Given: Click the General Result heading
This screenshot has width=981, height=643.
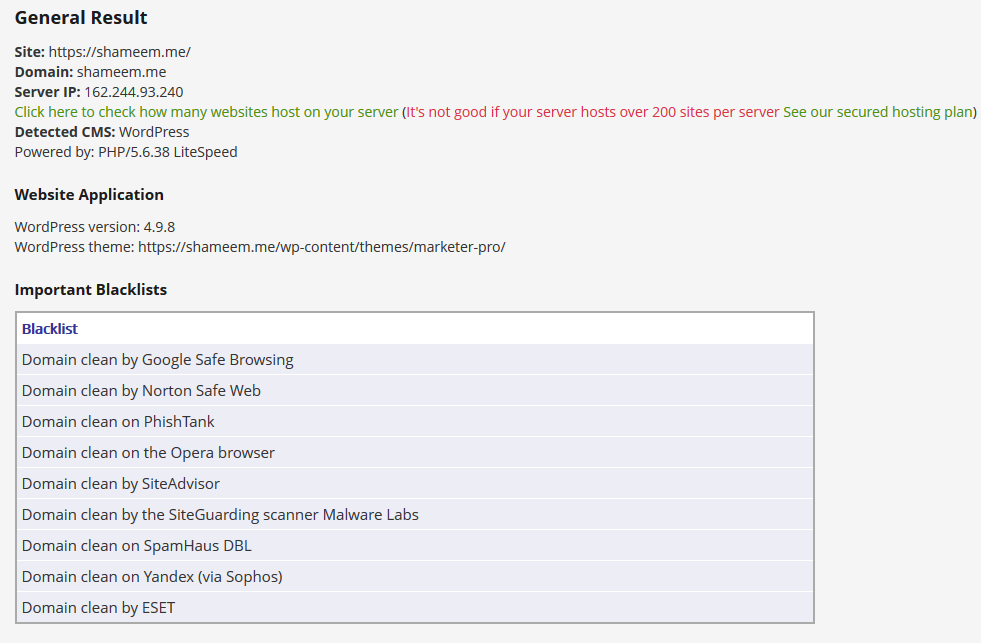Looking at the screenshot, I should tap(81, 18).
